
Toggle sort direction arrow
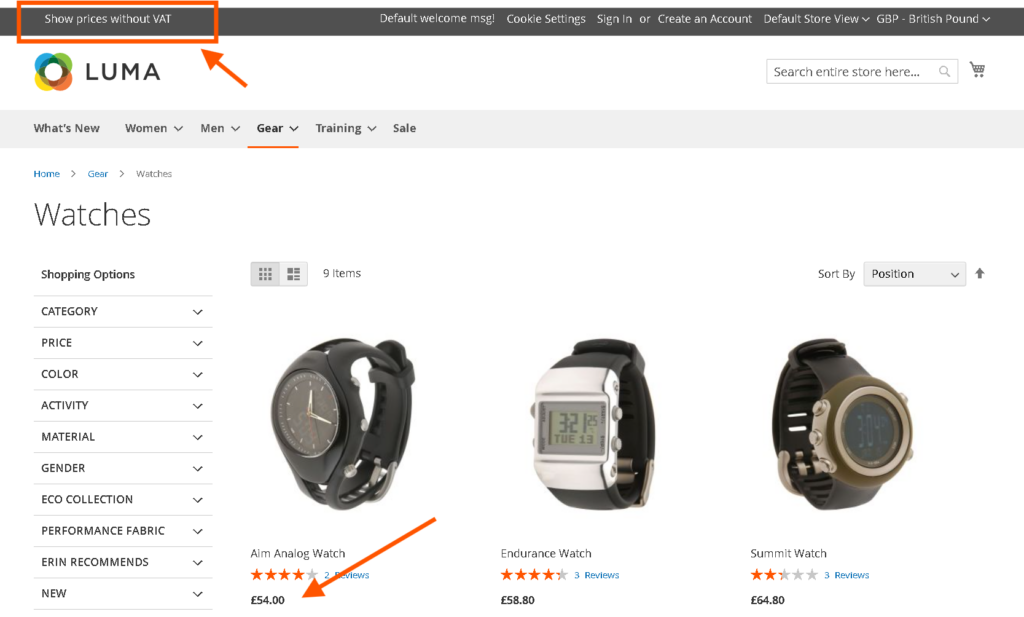tap(980, 274)
